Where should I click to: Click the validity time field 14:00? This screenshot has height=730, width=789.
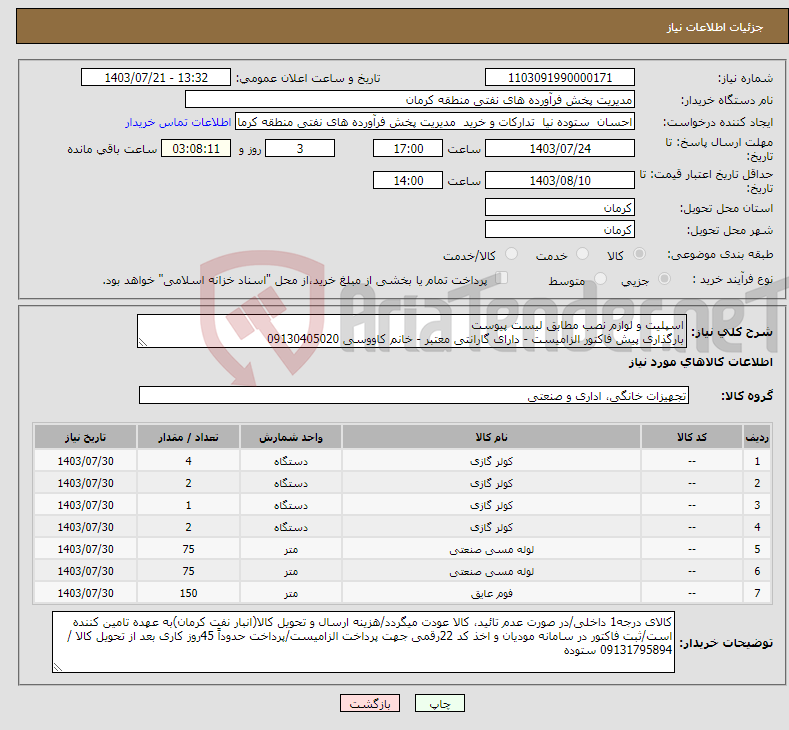[x=408, y=180]
